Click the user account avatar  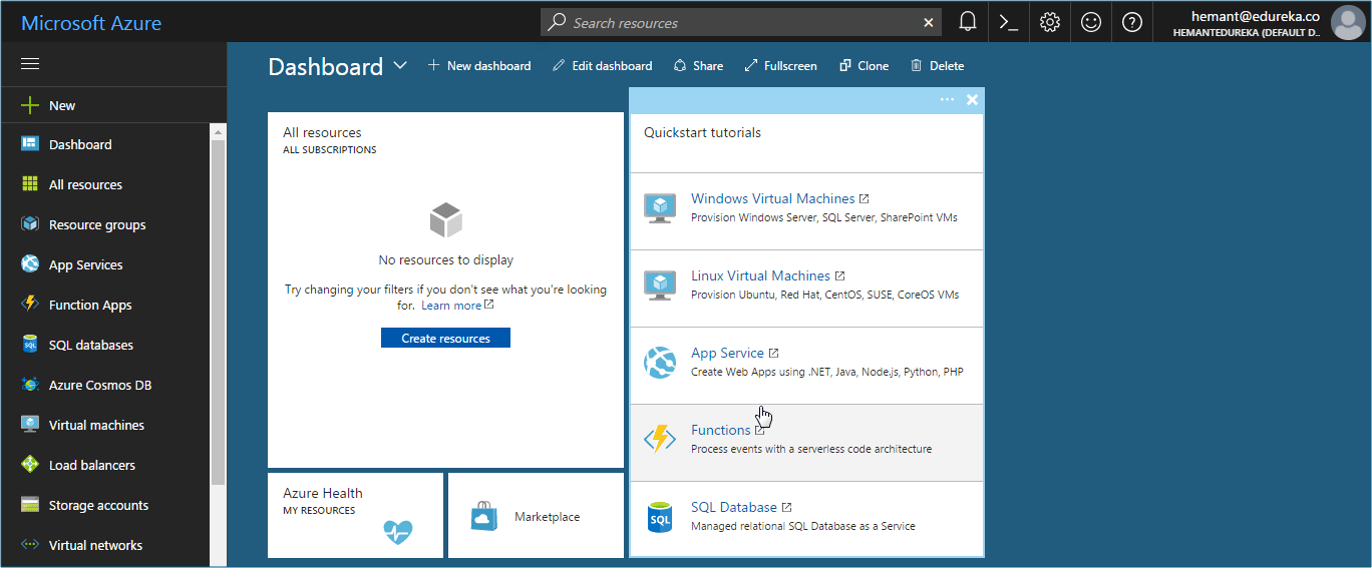click(x=1347, y=22)
